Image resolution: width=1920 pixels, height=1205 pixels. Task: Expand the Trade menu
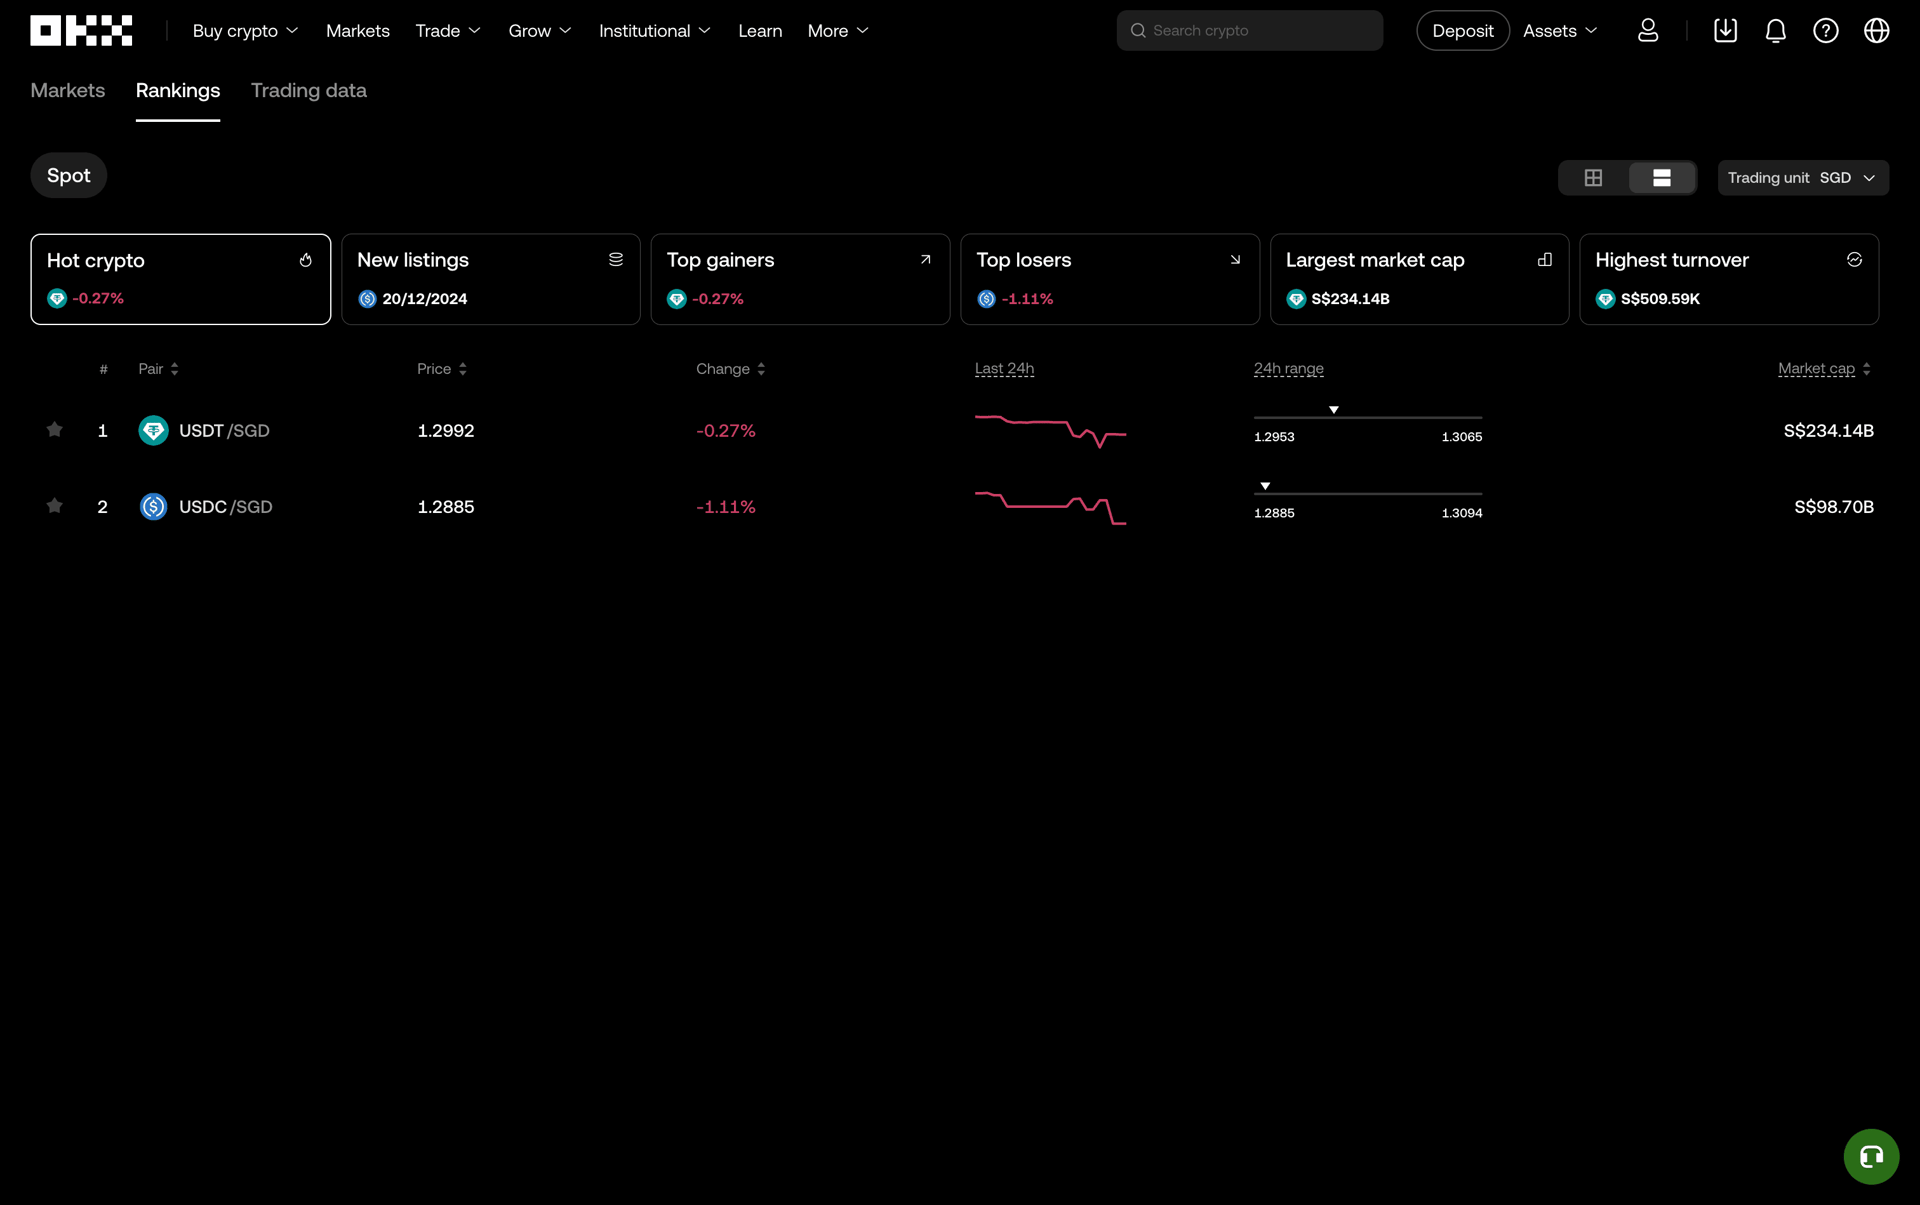point(448,31)
